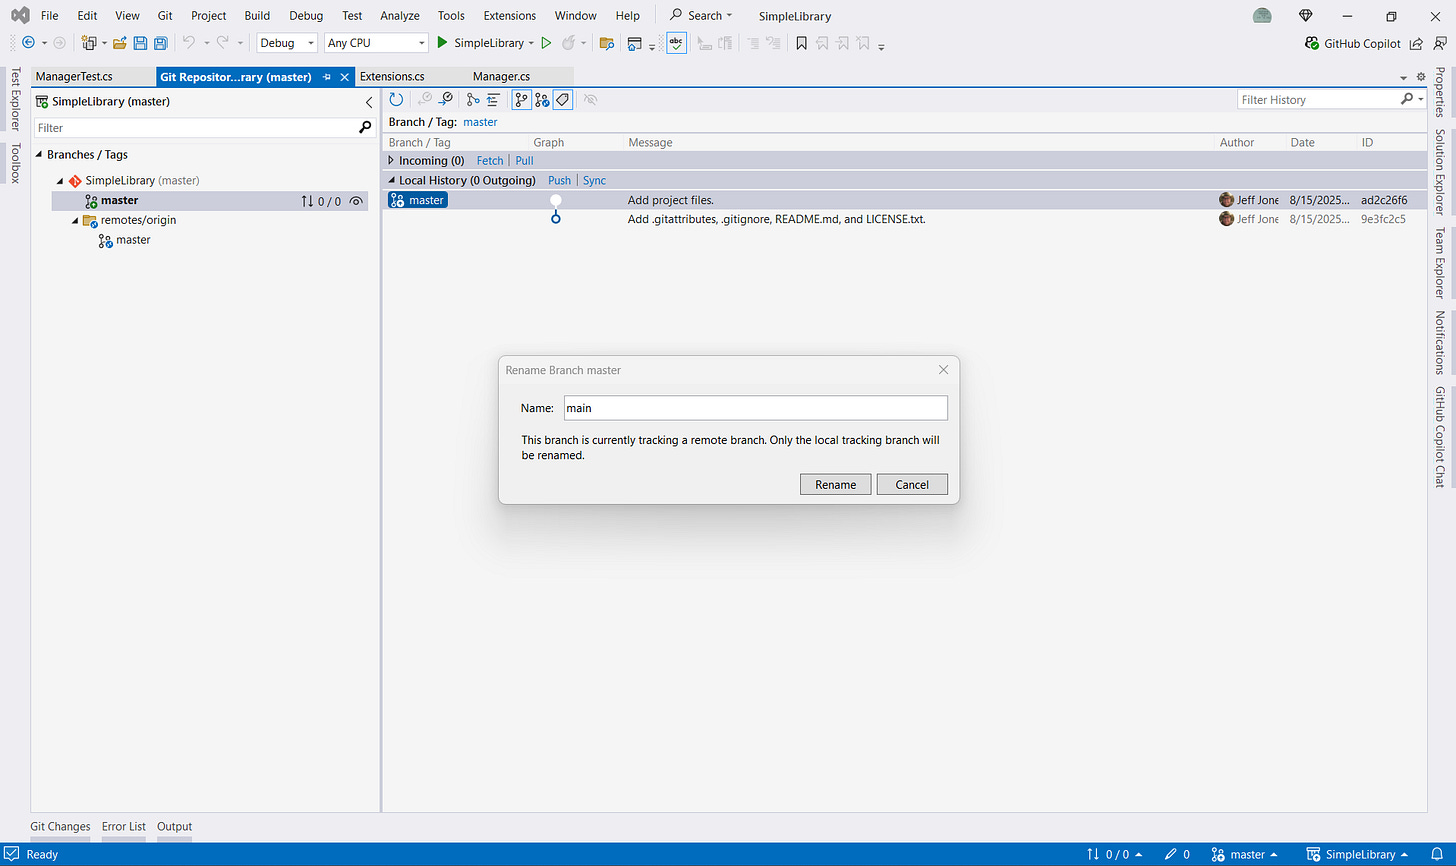1456x866 pixels.
Task: Click the Pull link
Action: coord(524,160)
